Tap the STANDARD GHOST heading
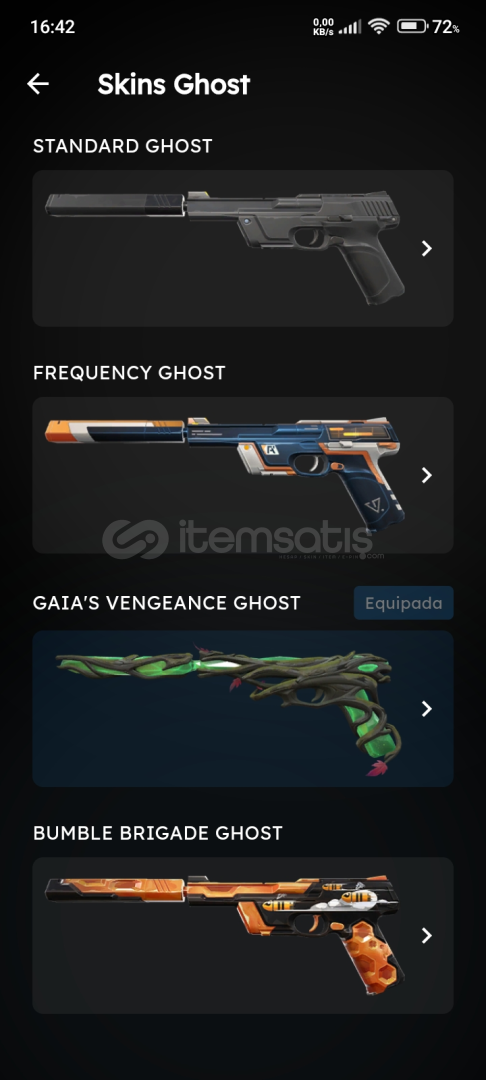The image size is (486, 1080). click(123, 146)
